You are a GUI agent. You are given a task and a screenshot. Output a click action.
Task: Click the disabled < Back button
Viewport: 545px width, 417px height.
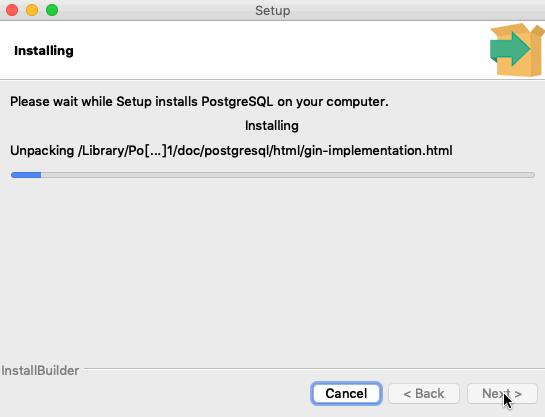424,393
